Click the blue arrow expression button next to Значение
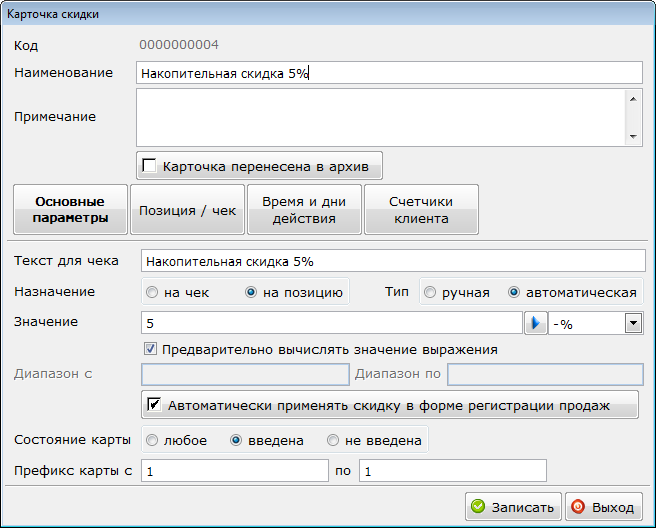Screen dimensions: 656x528 536,323
